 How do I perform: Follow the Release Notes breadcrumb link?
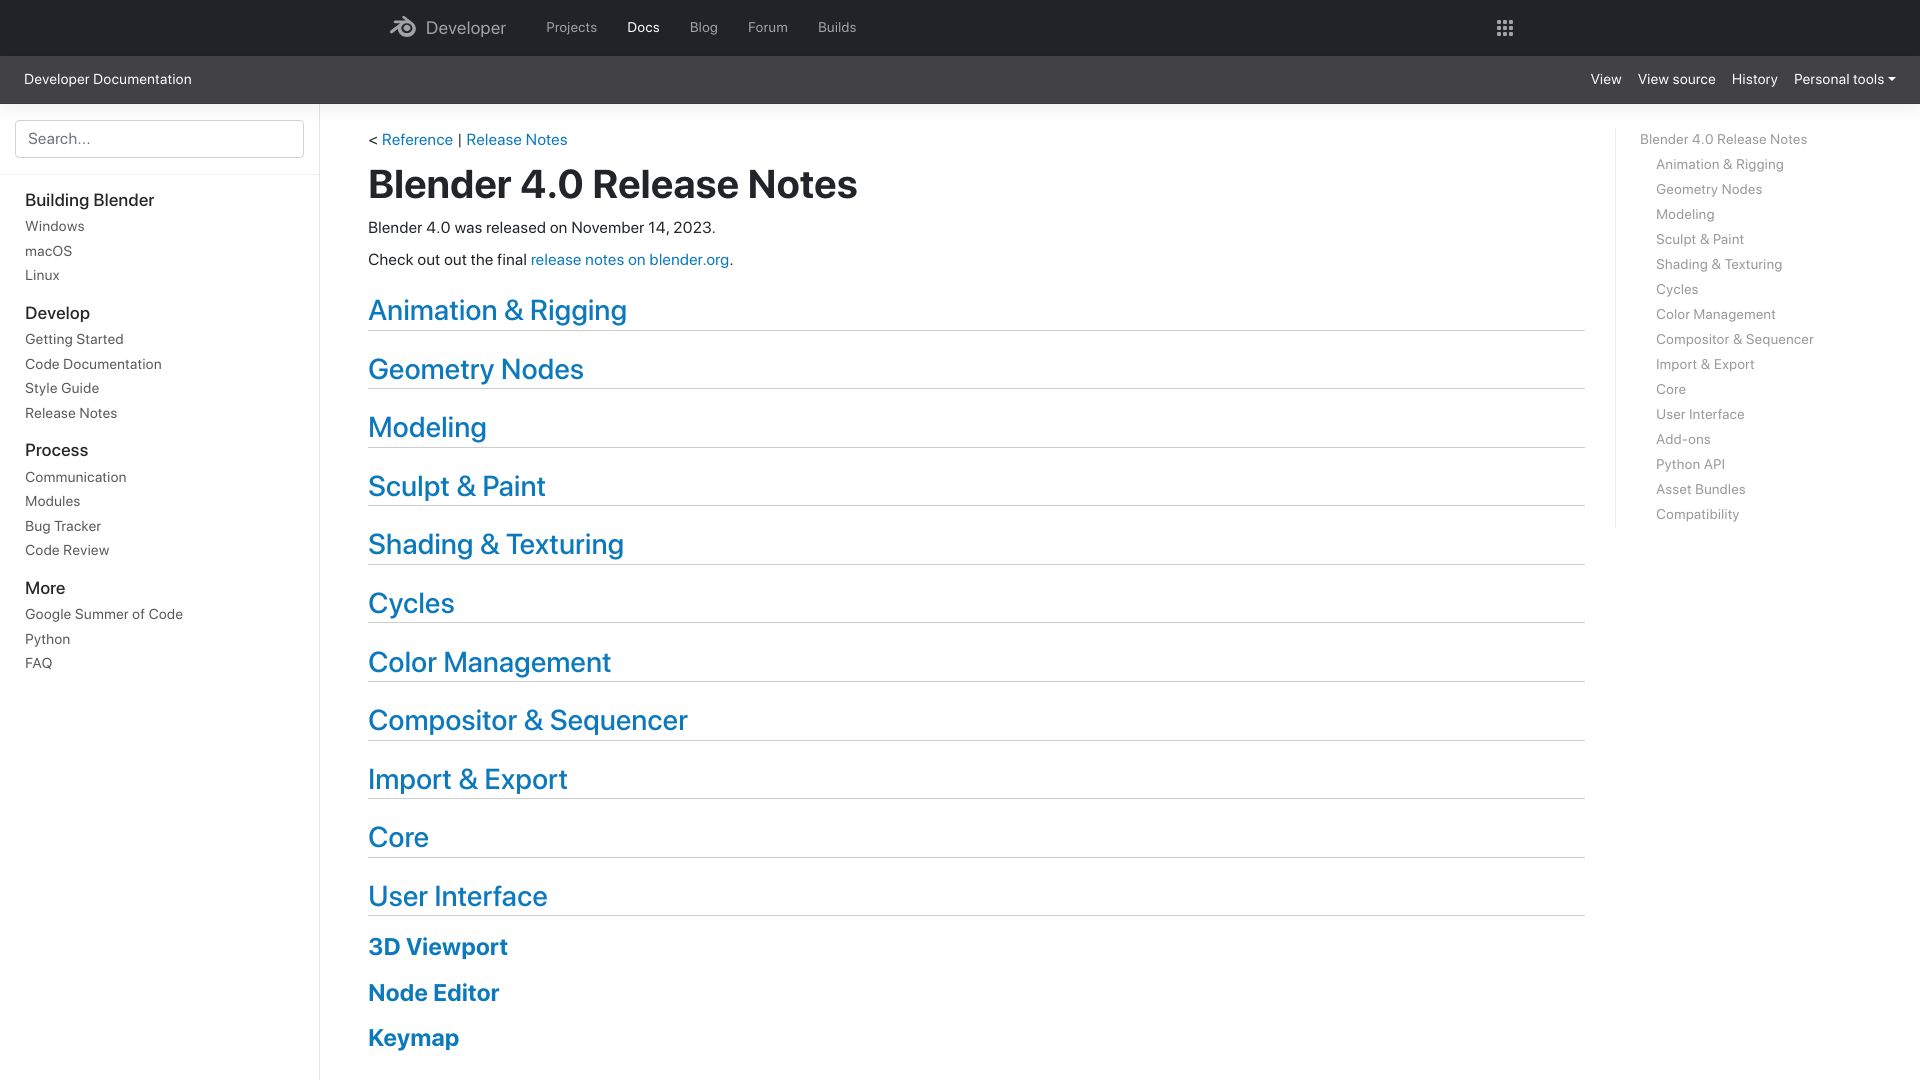coord(517,140)
